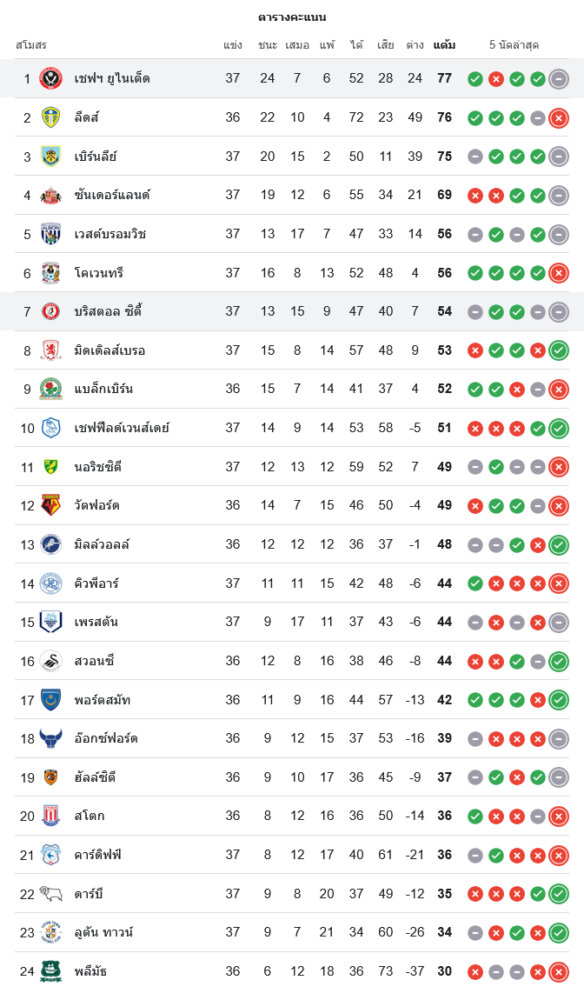
Task: Open the โคเวนทรี team link
Action: [98, 273]
